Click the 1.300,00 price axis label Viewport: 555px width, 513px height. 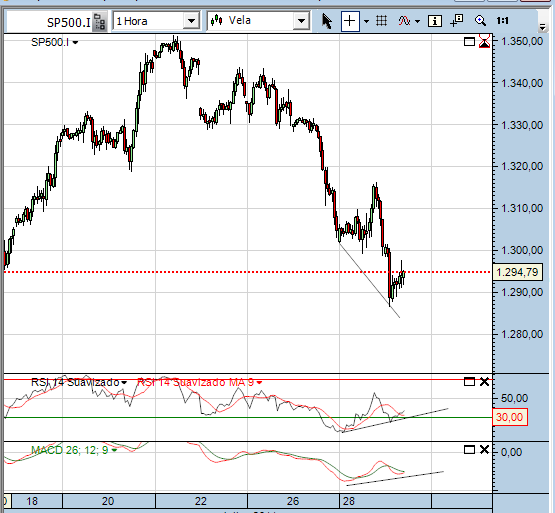(x=522, y=250)
